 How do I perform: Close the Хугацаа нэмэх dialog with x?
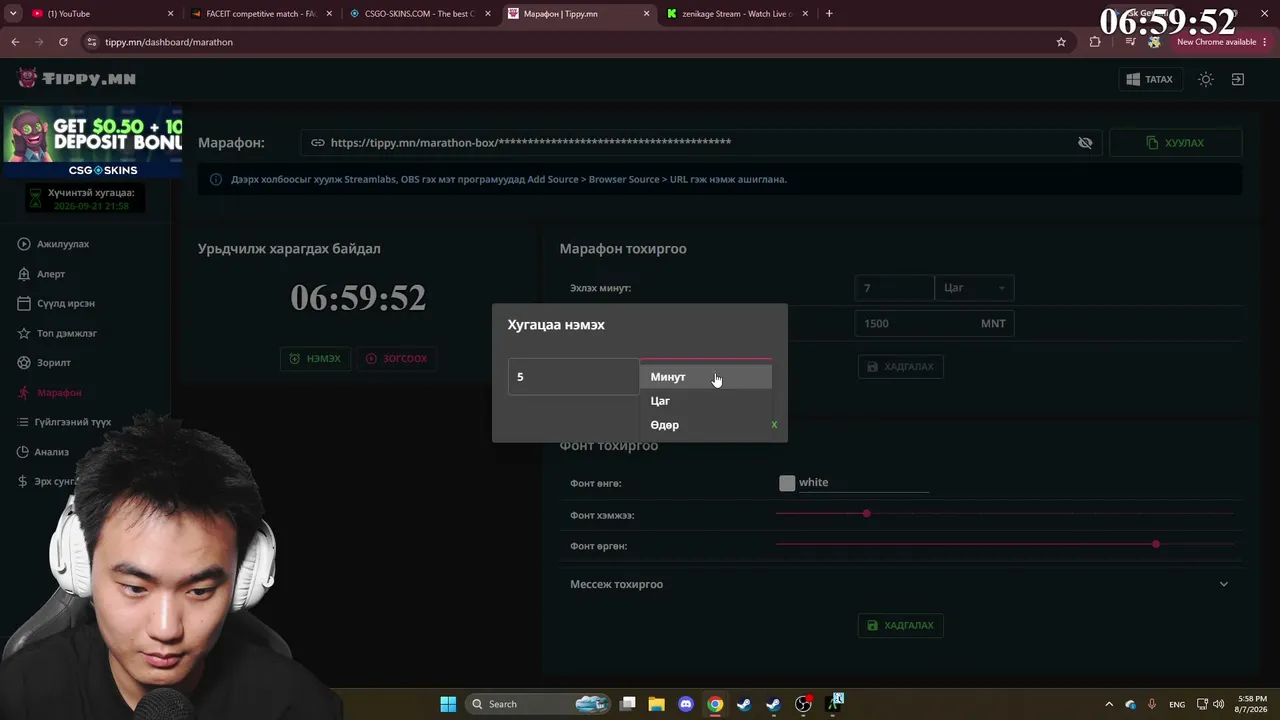point(774,425)
